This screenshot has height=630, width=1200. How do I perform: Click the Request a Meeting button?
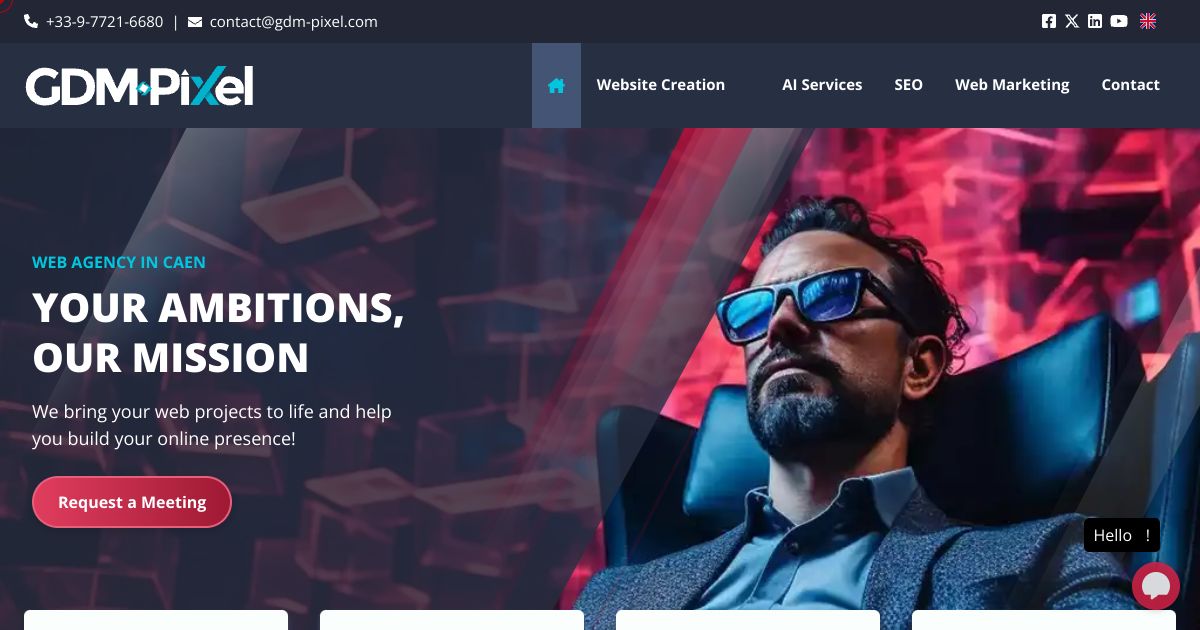coord(132,502)
